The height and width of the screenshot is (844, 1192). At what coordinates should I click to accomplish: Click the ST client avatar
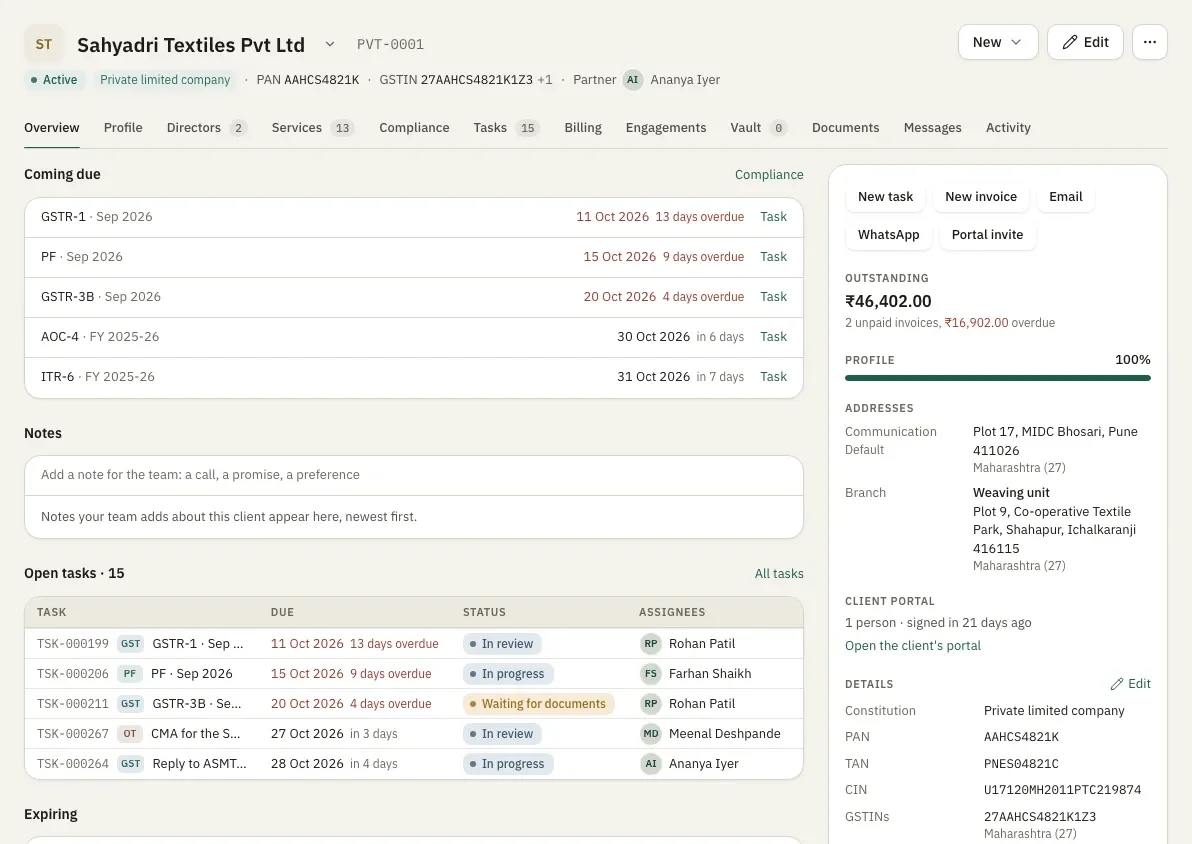44,44
